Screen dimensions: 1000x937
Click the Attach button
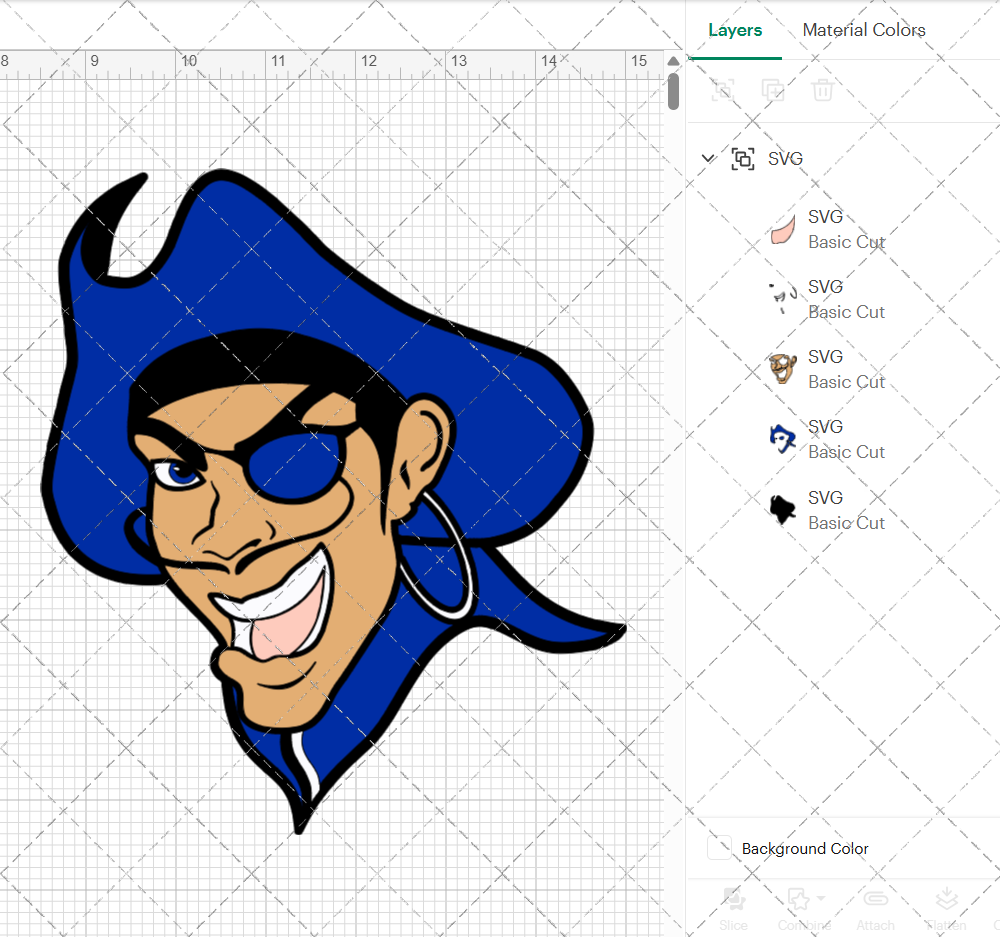pos(875,908)
